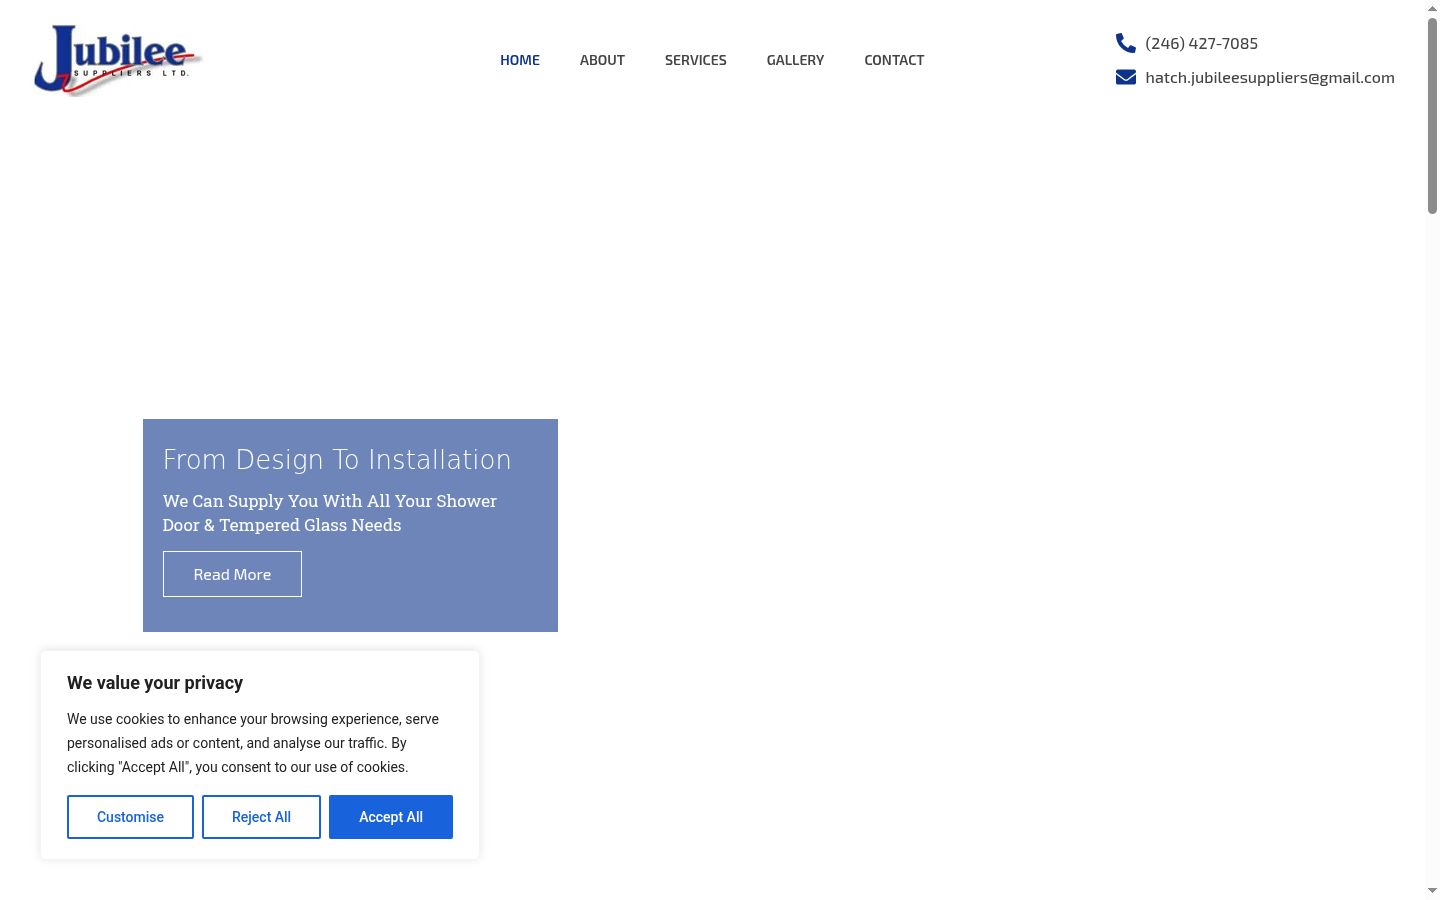The image size is (1440, 900).
Task: Click the Read More button
Action: [x=232, y=574]
